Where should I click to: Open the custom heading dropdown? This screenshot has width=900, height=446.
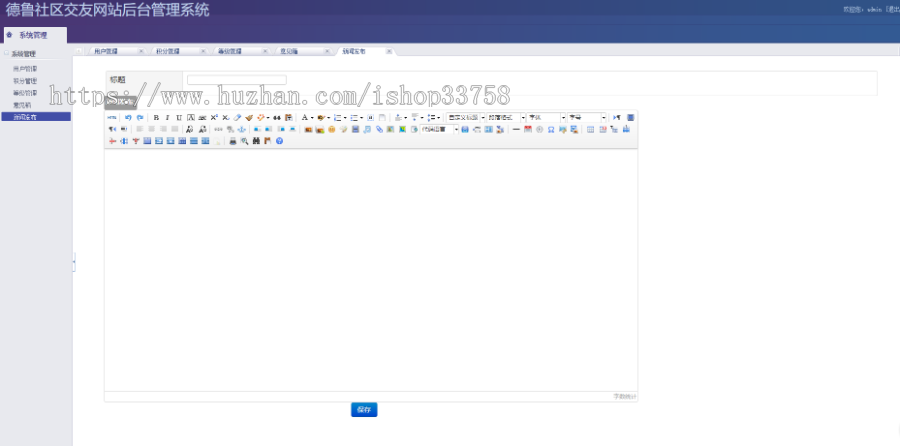465,118
